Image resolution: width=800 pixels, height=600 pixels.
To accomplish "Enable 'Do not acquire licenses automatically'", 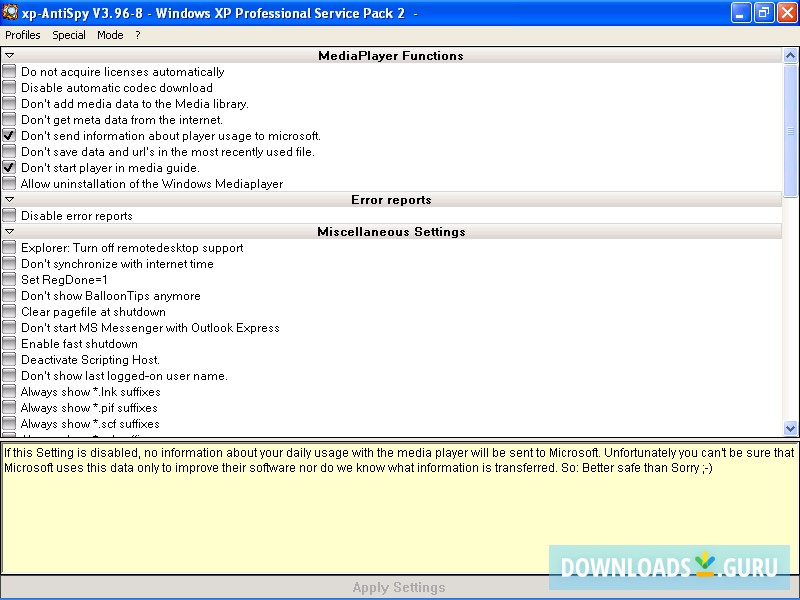I will click(x=9, y=72).
